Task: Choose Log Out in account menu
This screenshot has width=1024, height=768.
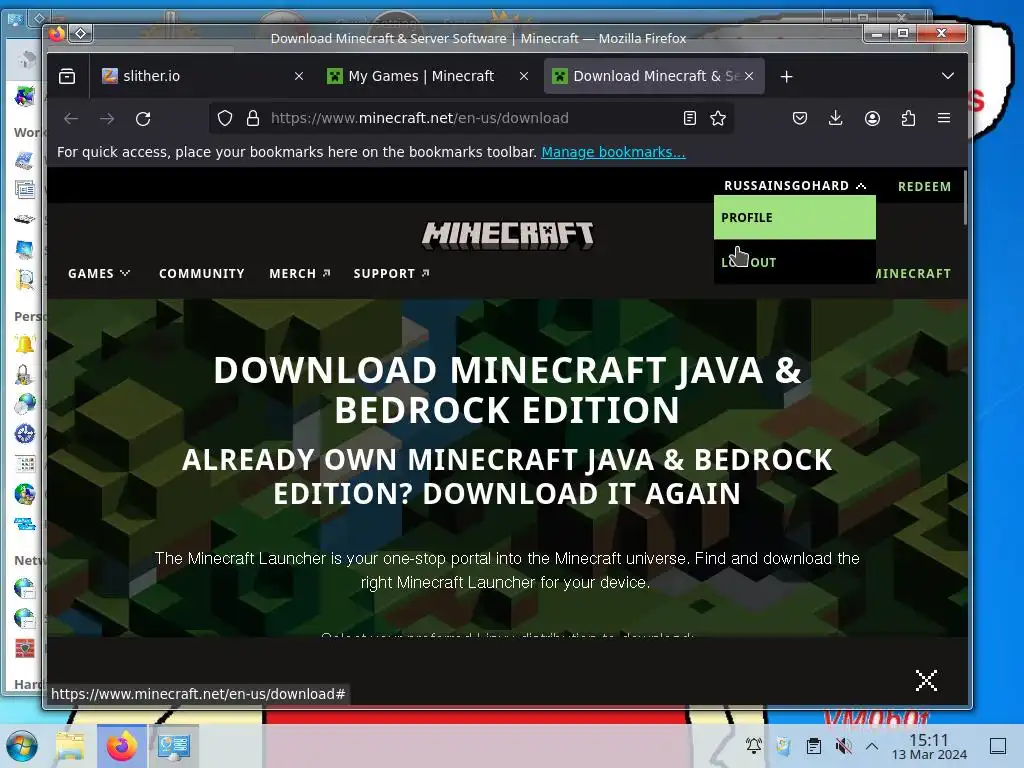Action: click(x=795, y=262)
